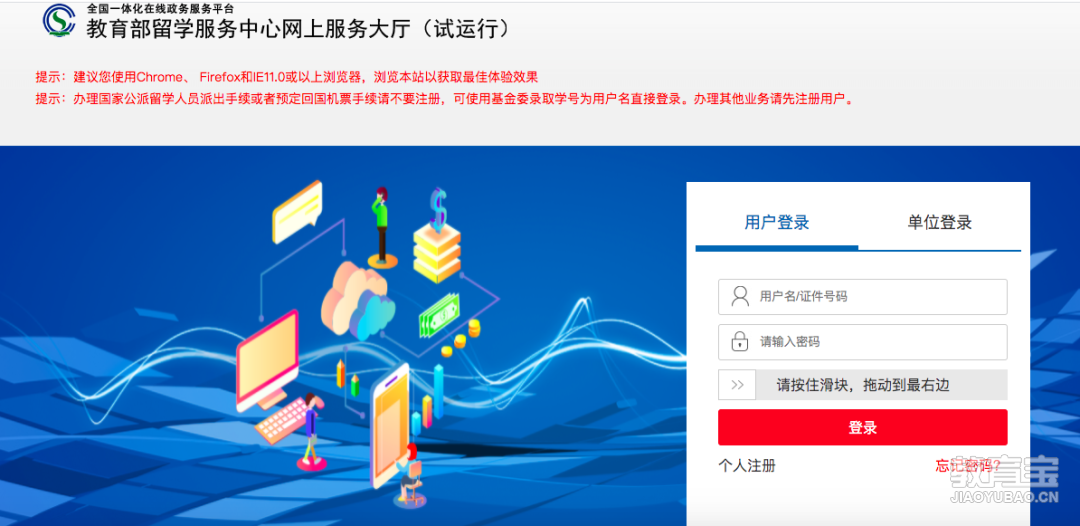The height and width of the screenshot is (526, 1080).
Task: Click the desktop monitor illustration
Action: tap(267, 359)
